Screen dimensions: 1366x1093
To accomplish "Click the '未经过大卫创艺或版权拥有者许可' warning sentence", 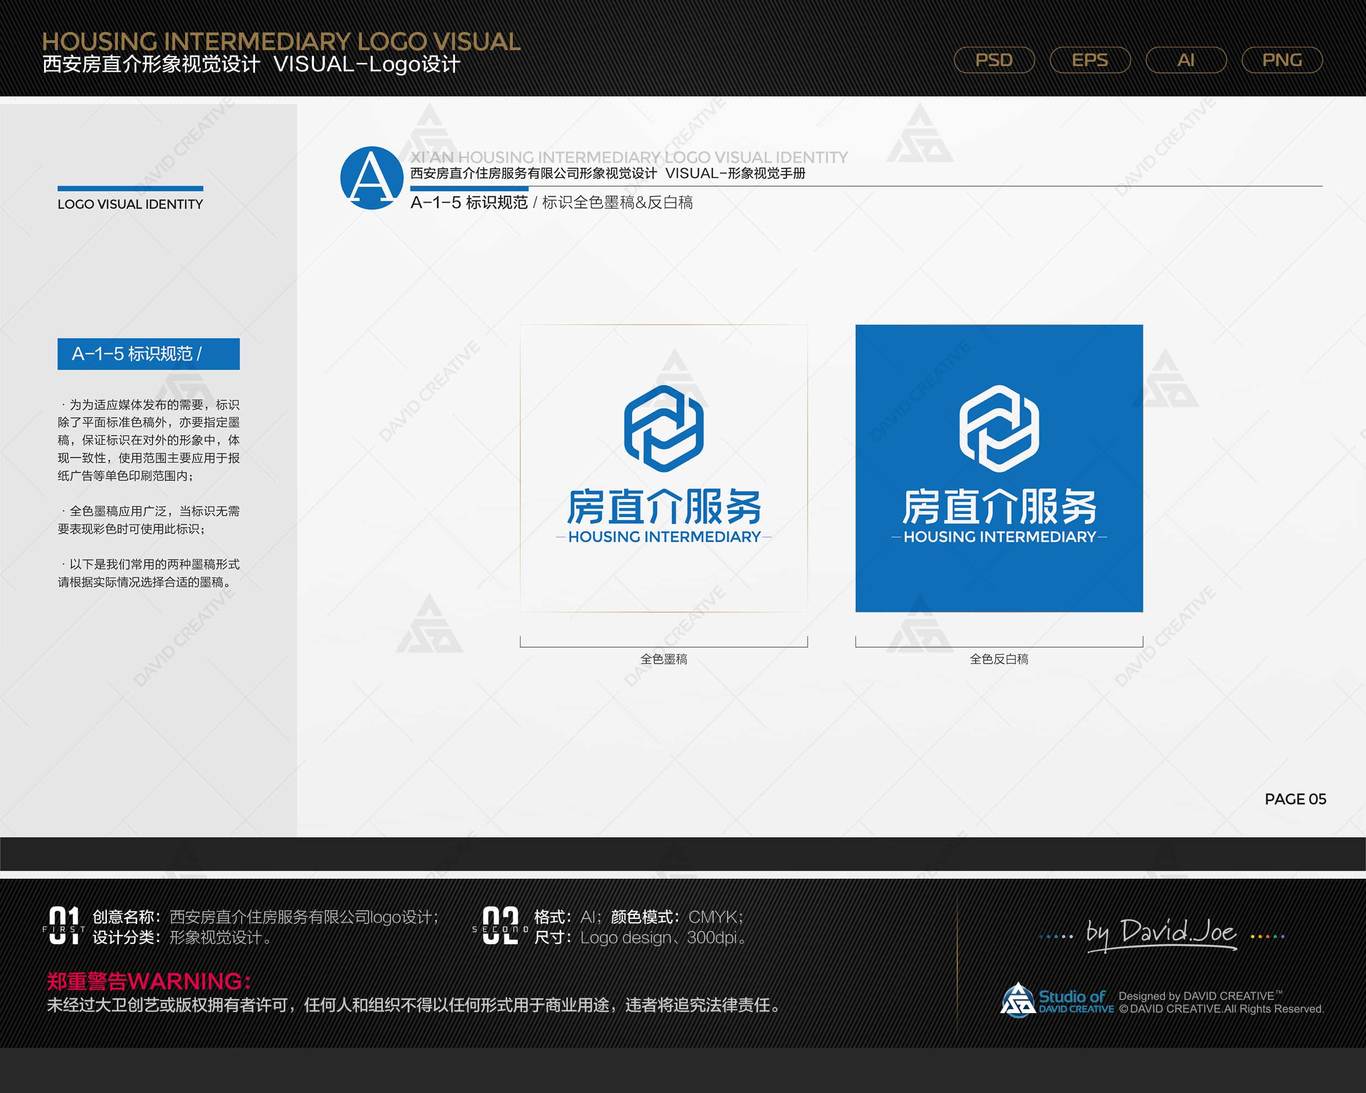I will coord(414,1005).
